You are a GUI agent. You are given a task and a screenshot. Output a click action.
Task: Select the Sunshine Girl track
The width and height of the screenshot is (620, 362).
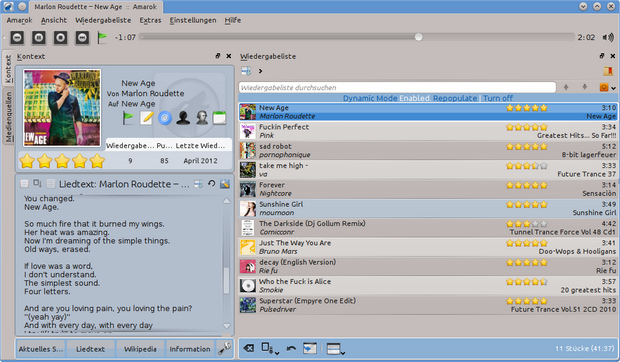tap(428, 209)
